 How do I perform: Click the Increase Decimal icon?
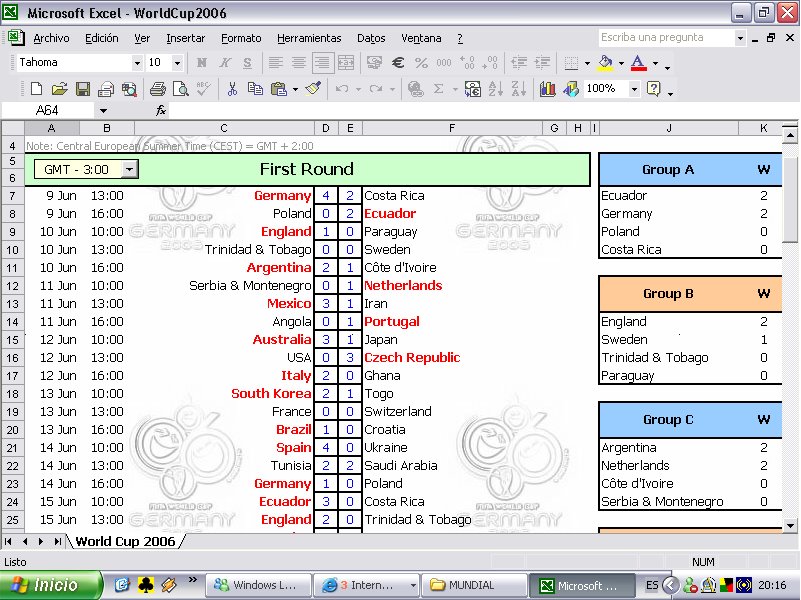pos(467,63)
